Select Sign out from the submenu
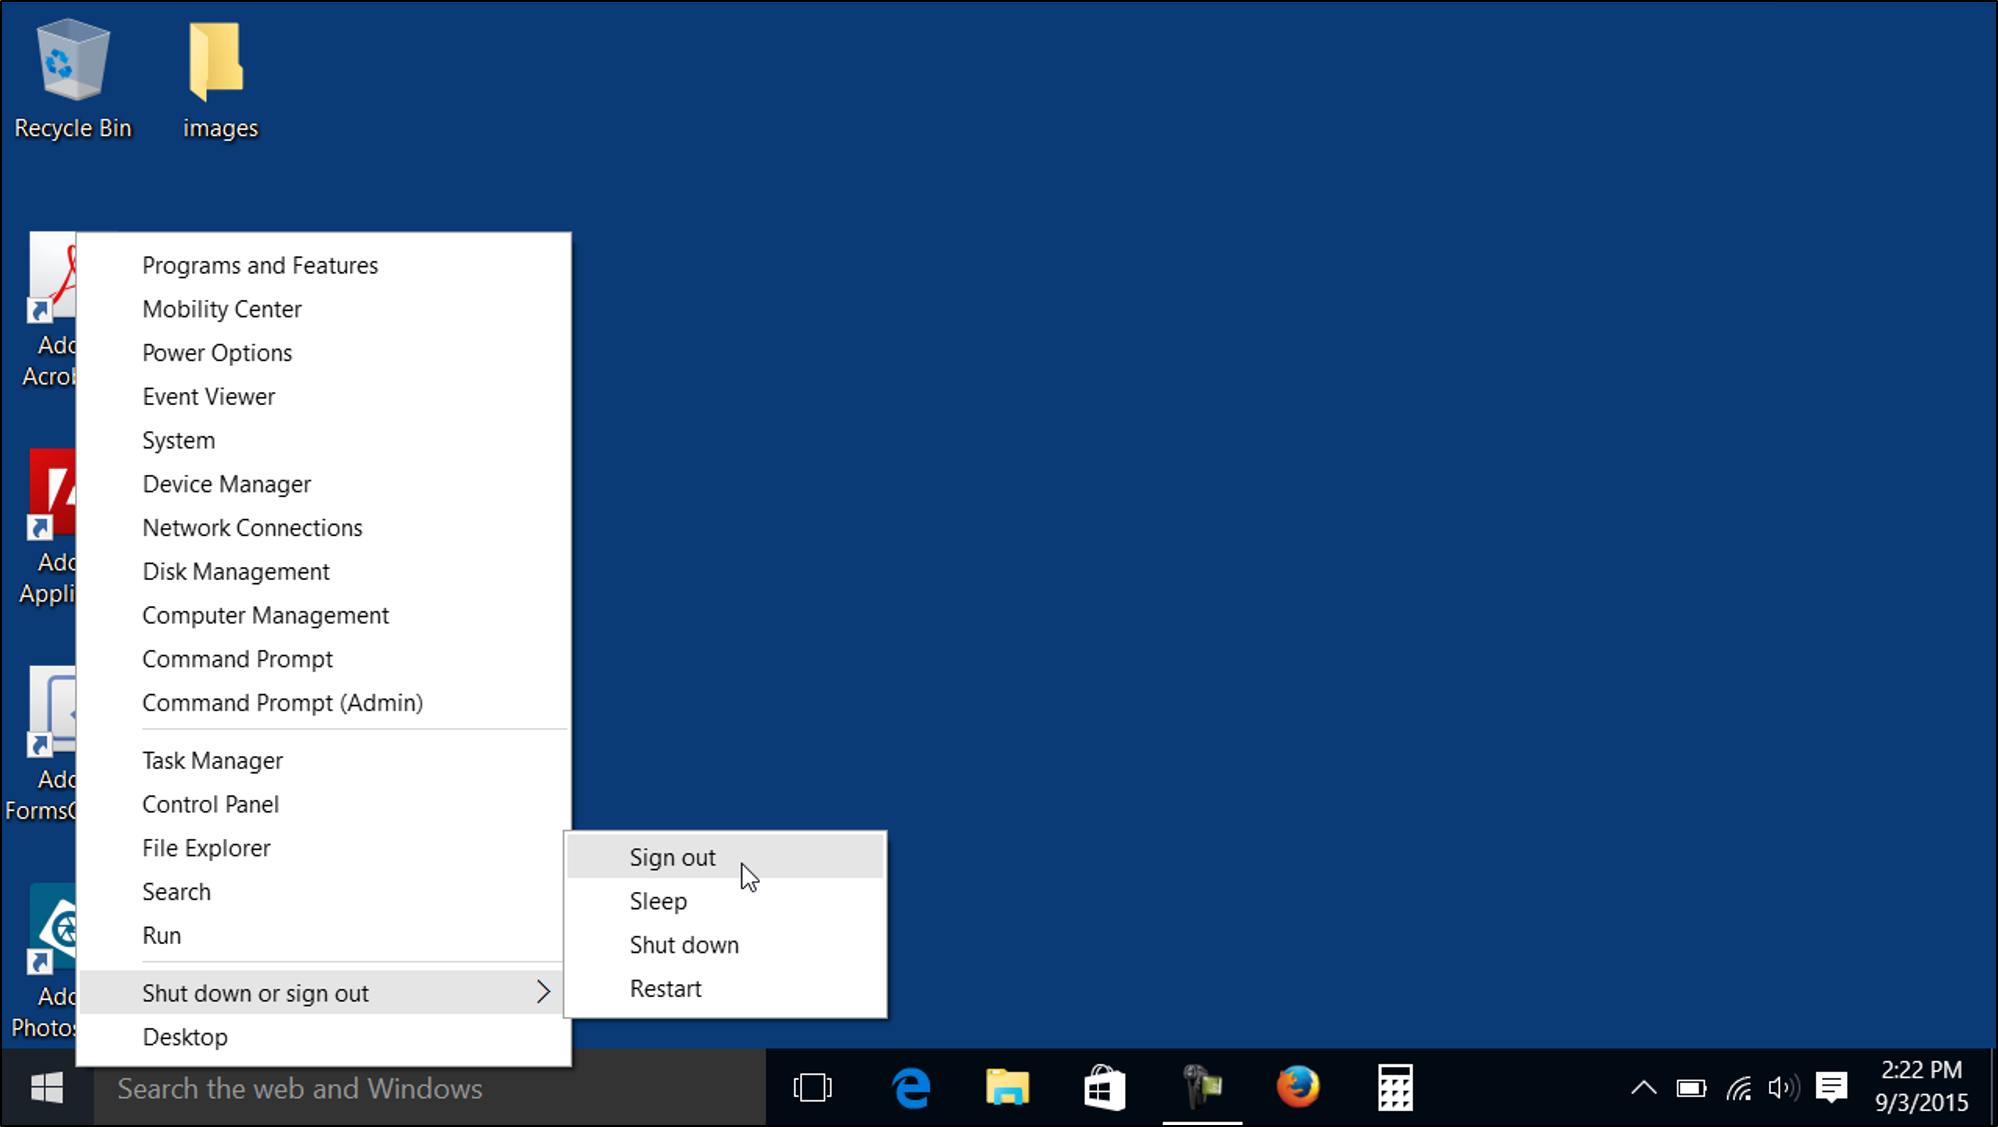 tap(671, 856)
